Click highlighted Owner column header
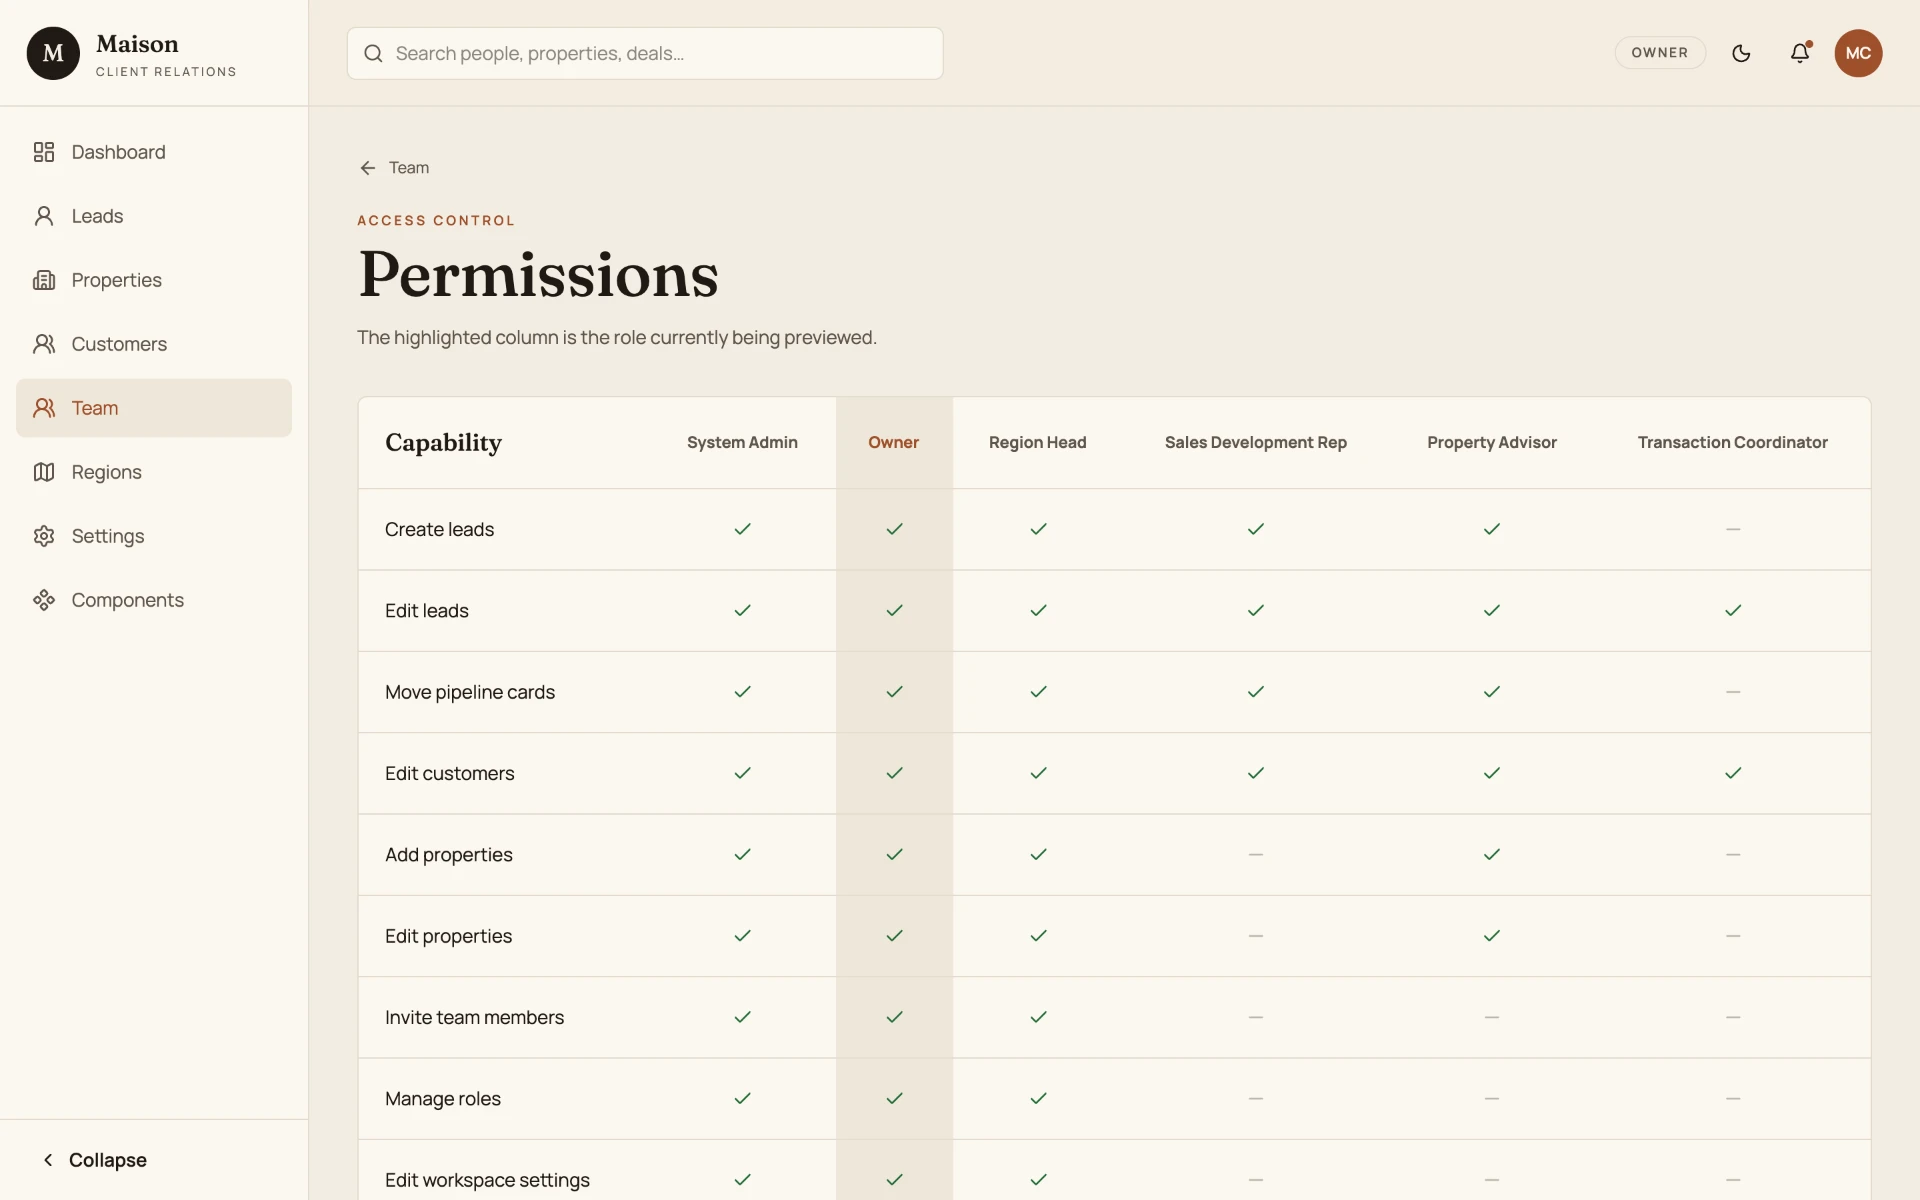Screen dimensions: 1920x1200 pos(894,442)
